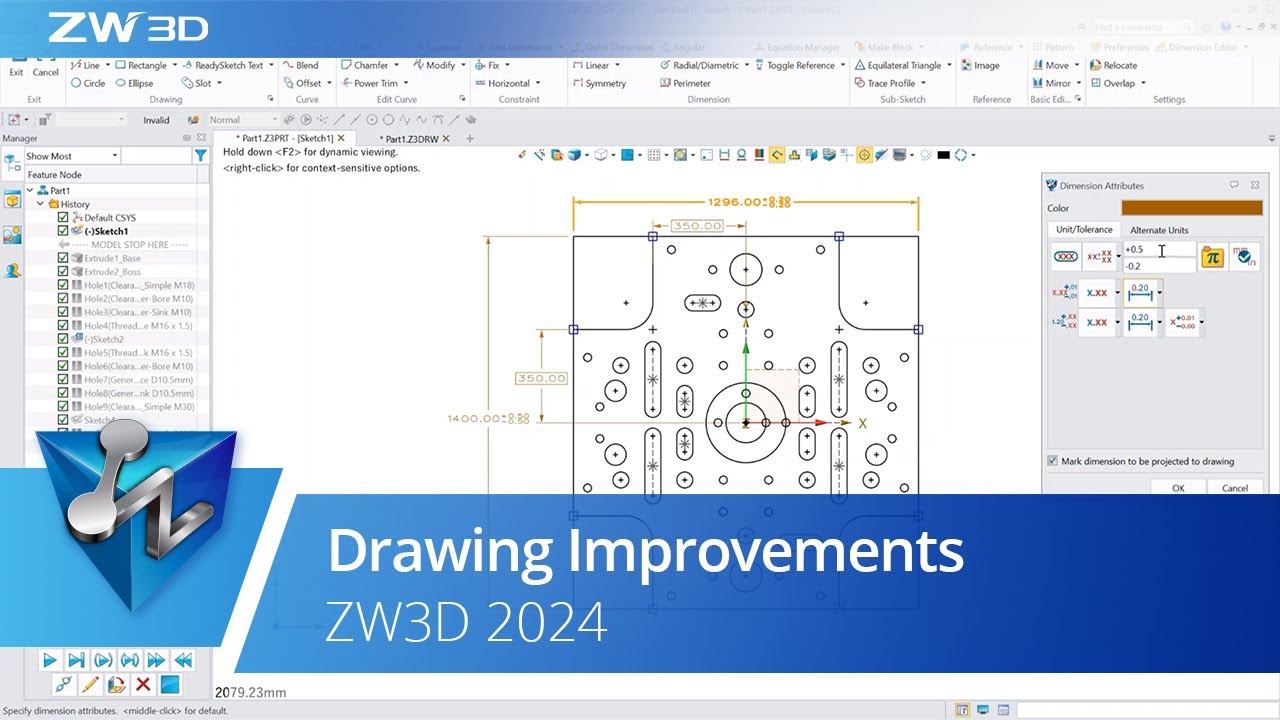
Task: Click the Perimeter dimension tool
Action: tap(685, 83)
